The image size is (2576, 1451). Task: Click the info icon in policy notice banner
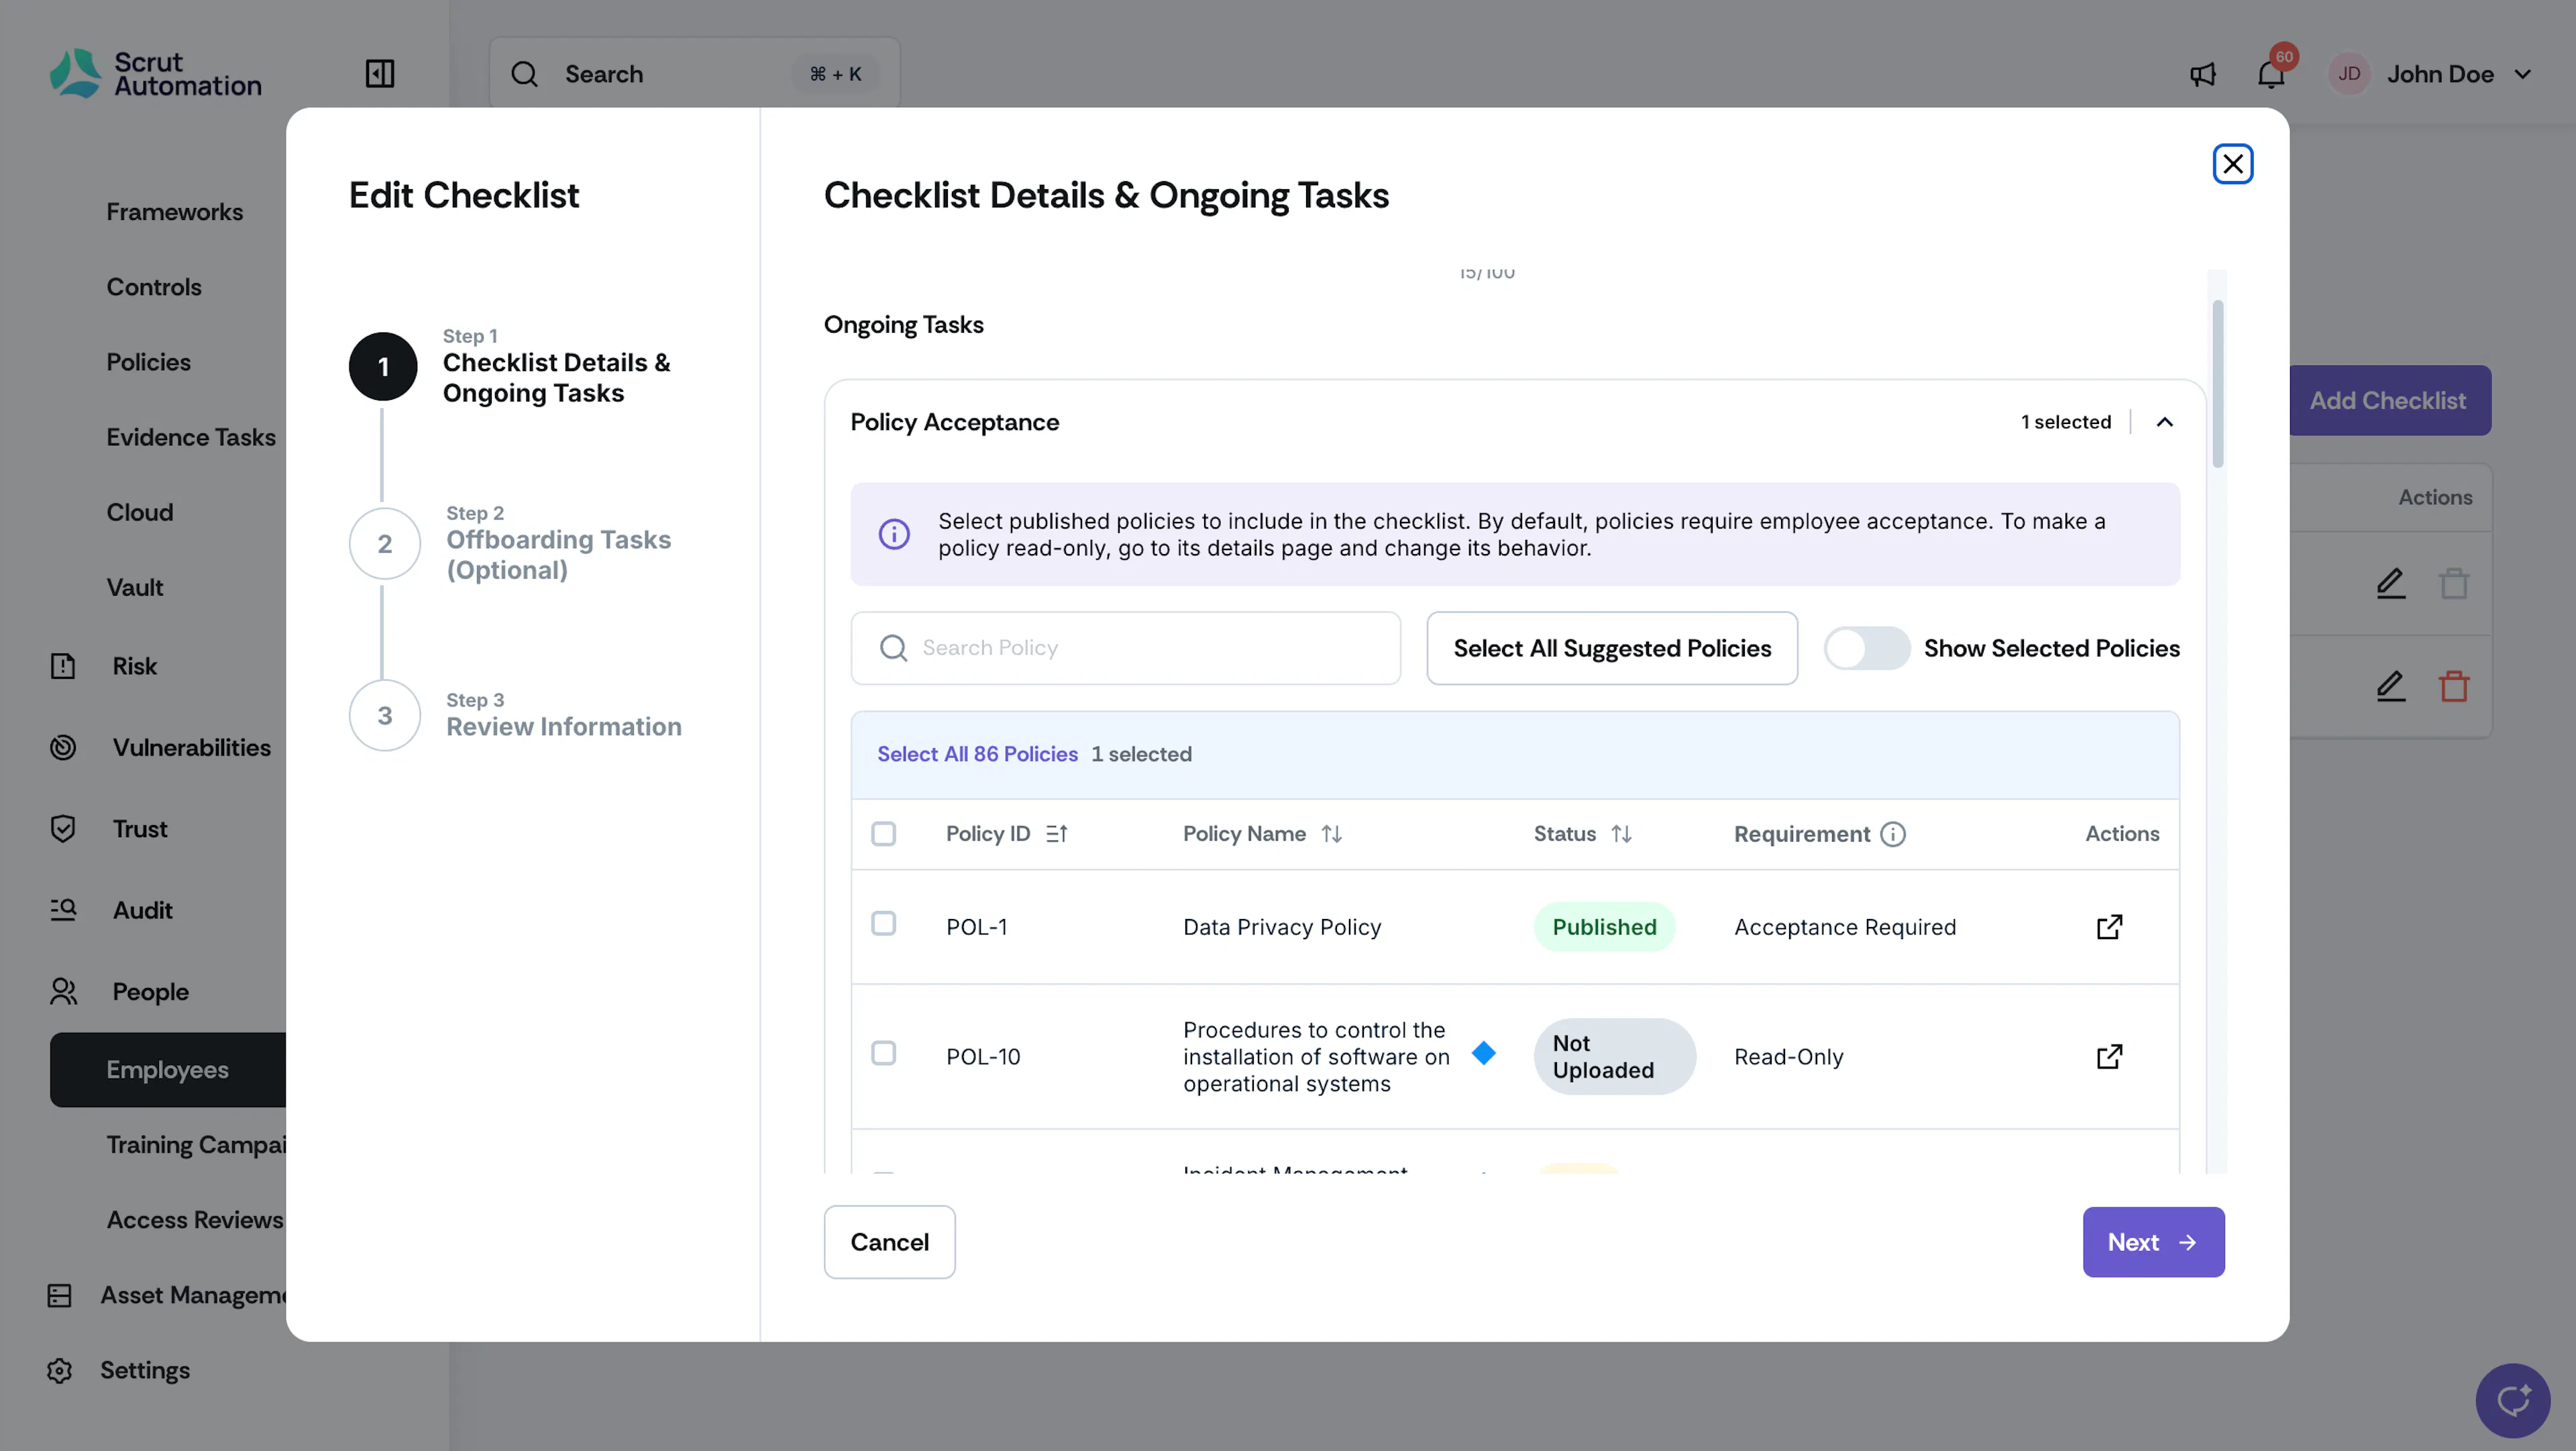point(894,534)
